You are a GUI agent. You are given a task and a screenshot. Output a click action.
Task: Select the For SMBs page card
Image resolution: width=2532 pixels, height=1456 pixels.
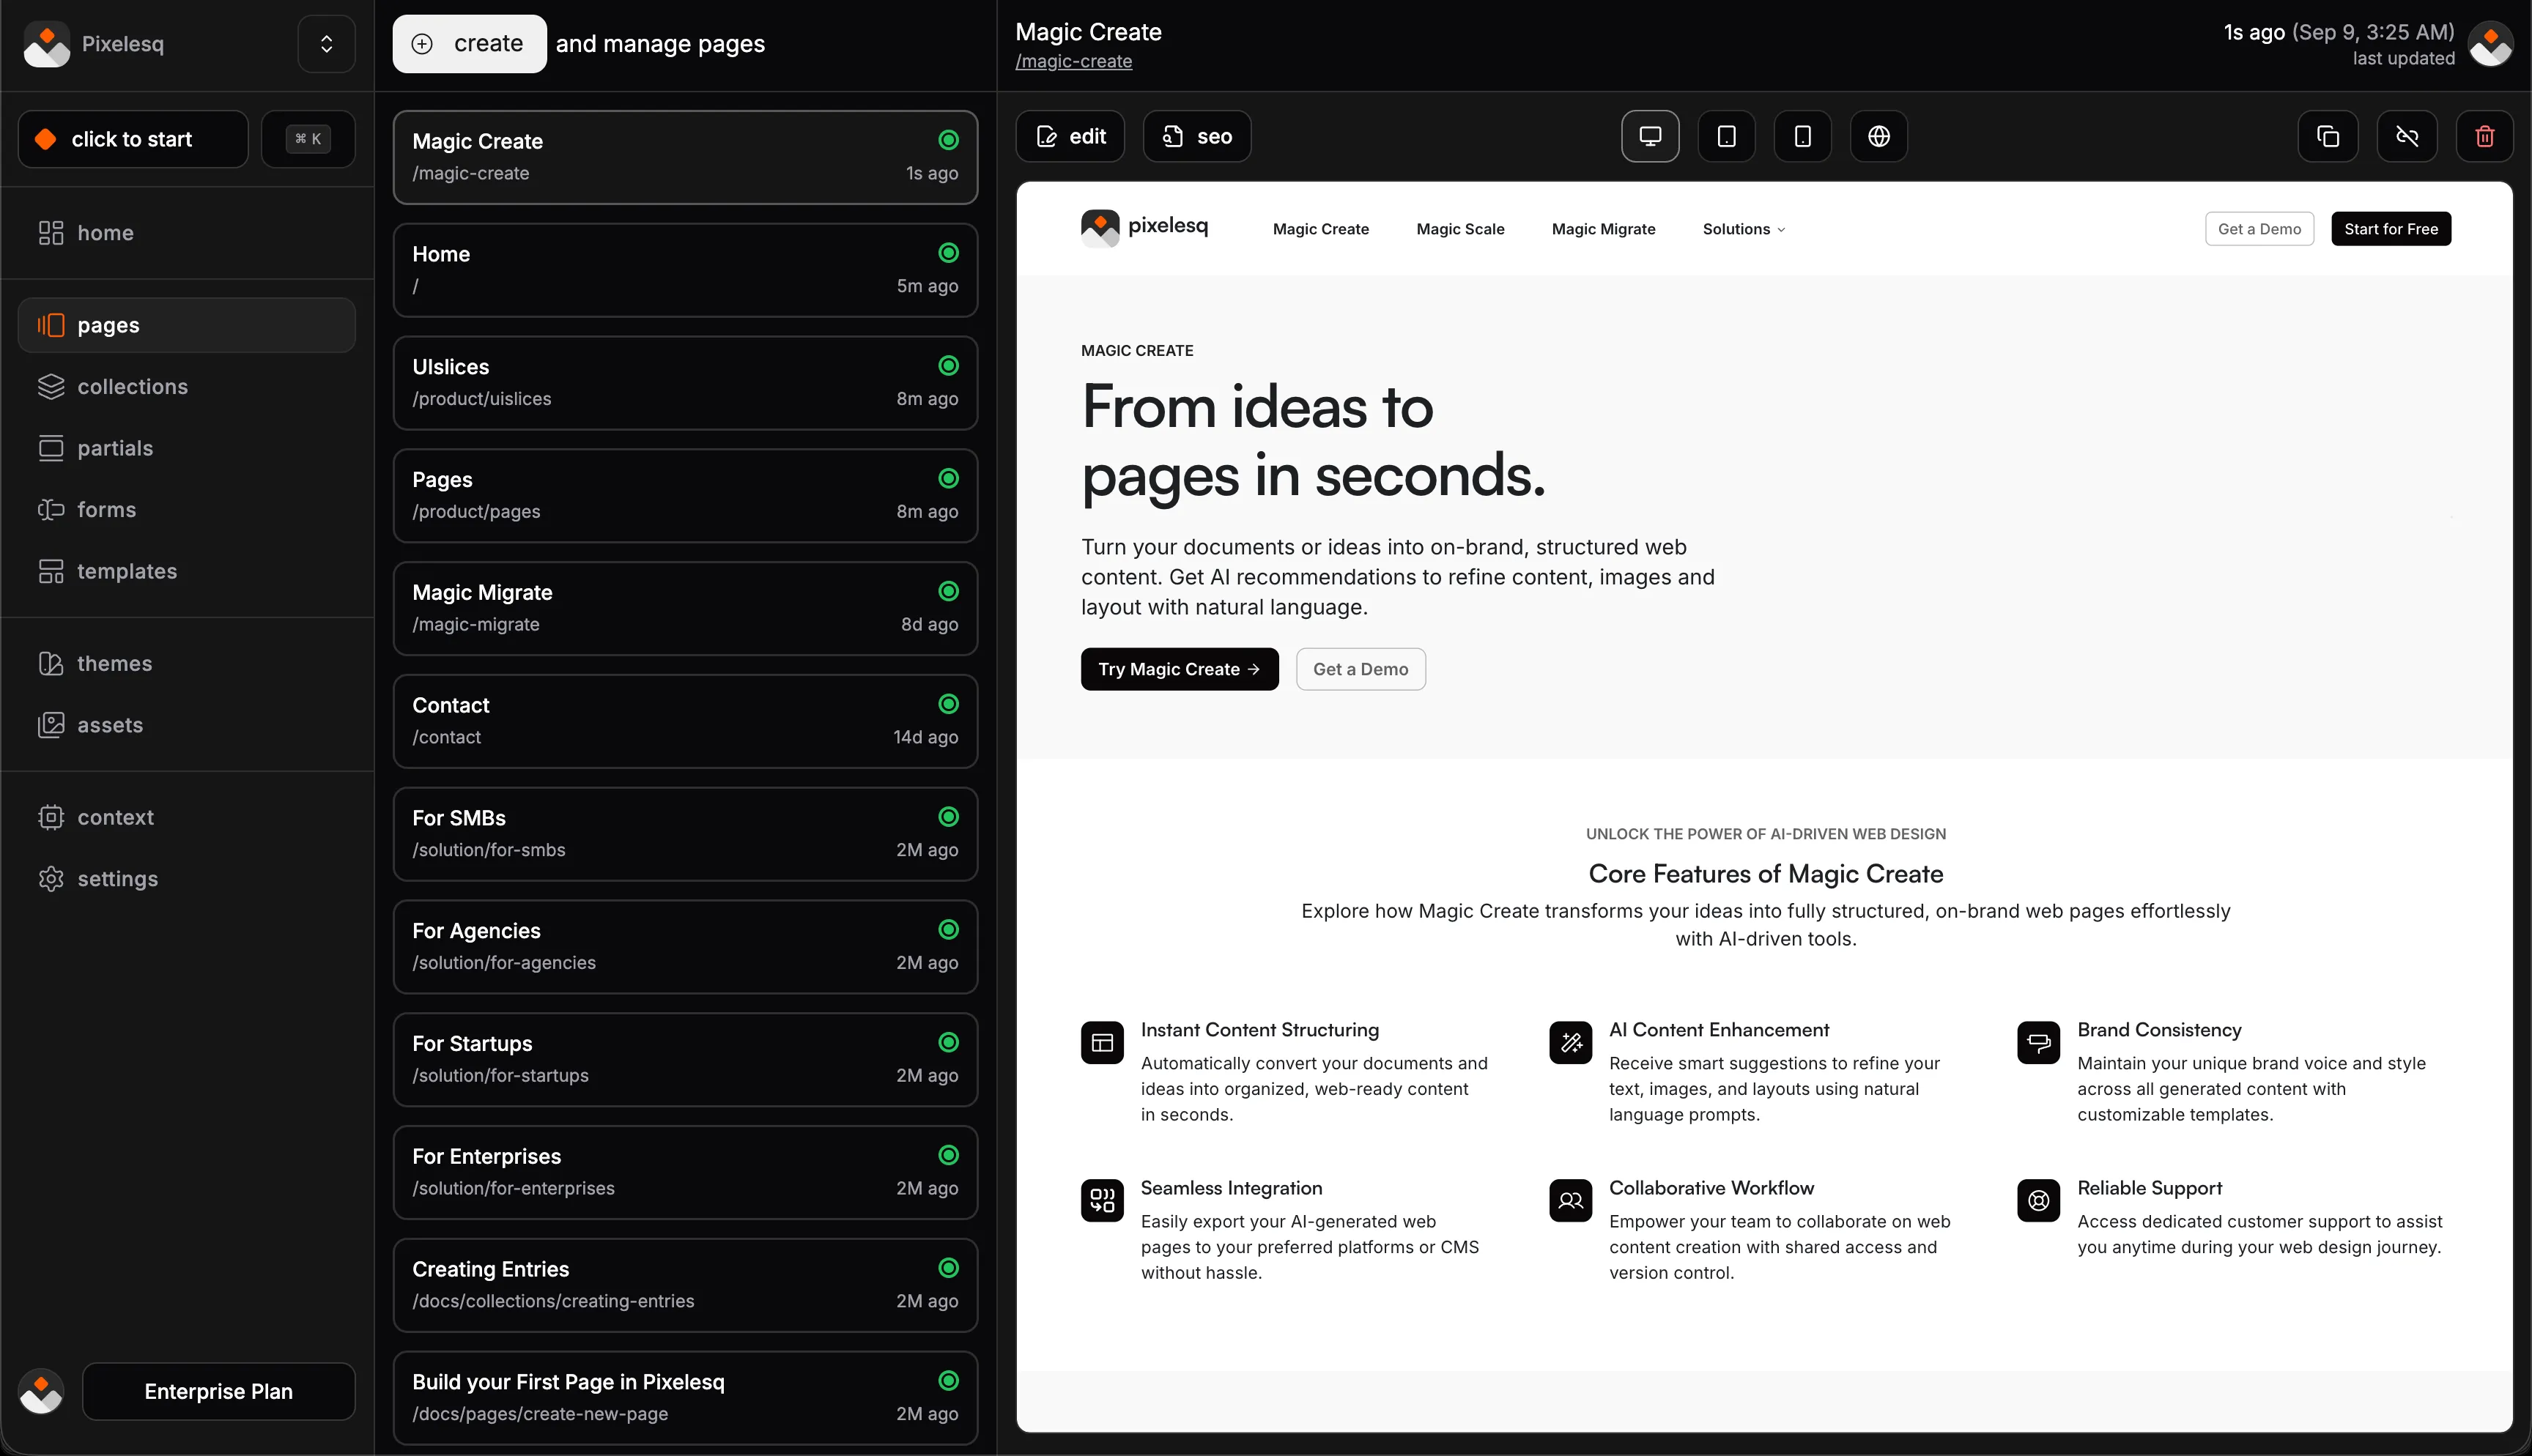685,834
